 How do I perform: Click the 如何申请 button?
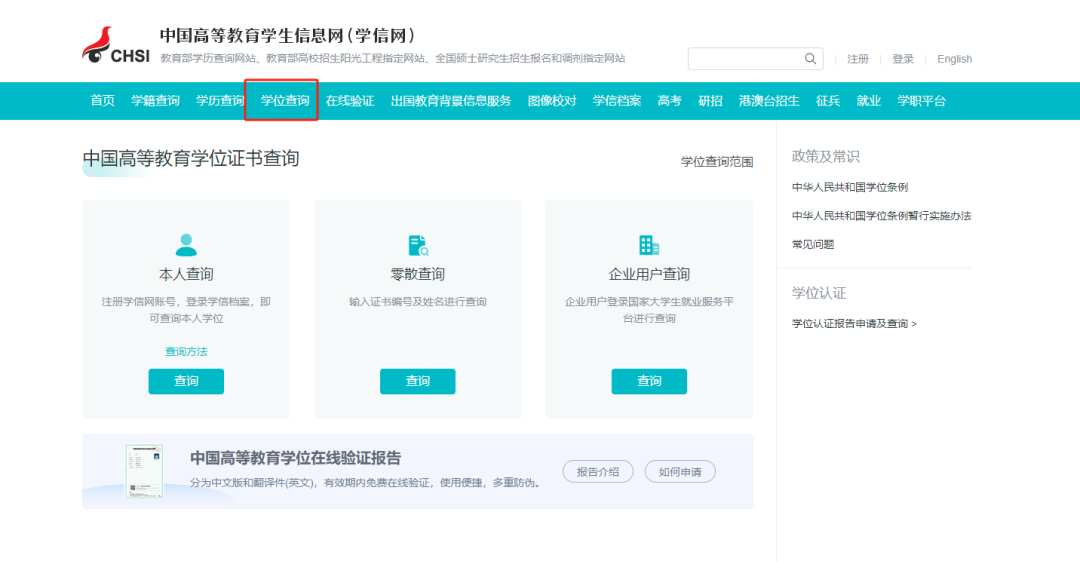(x=680, y=471)
